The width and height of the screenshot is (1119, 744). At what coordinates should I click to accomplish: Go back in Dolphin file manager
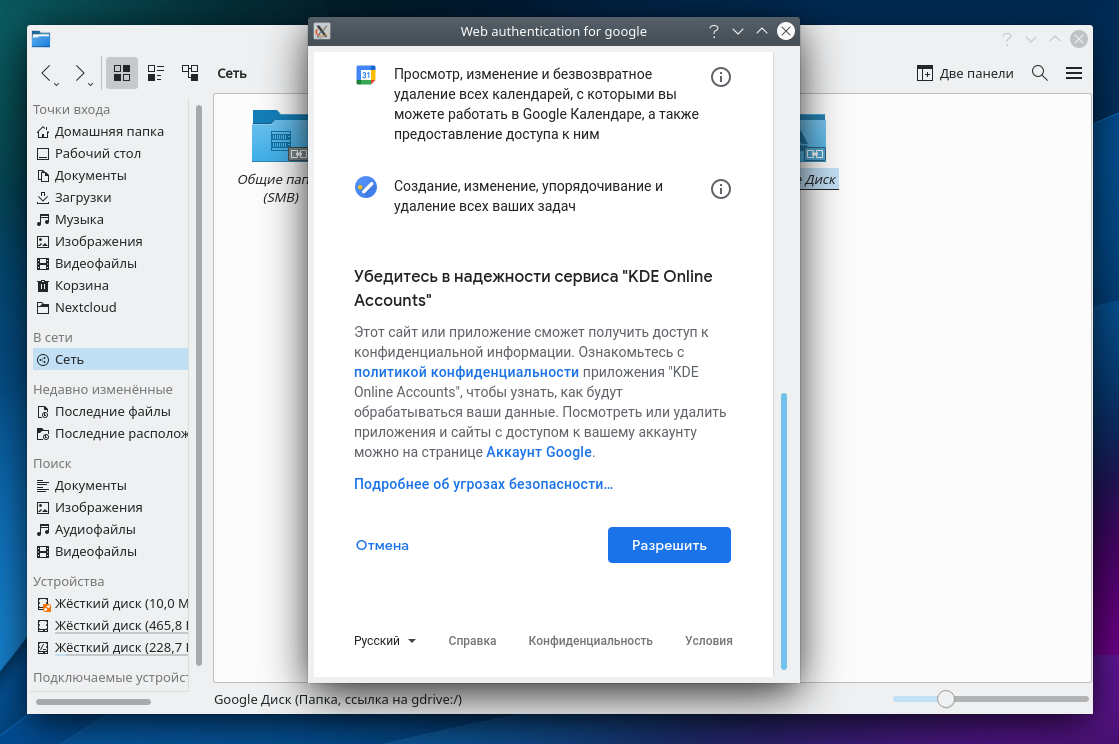click(46, 73)
